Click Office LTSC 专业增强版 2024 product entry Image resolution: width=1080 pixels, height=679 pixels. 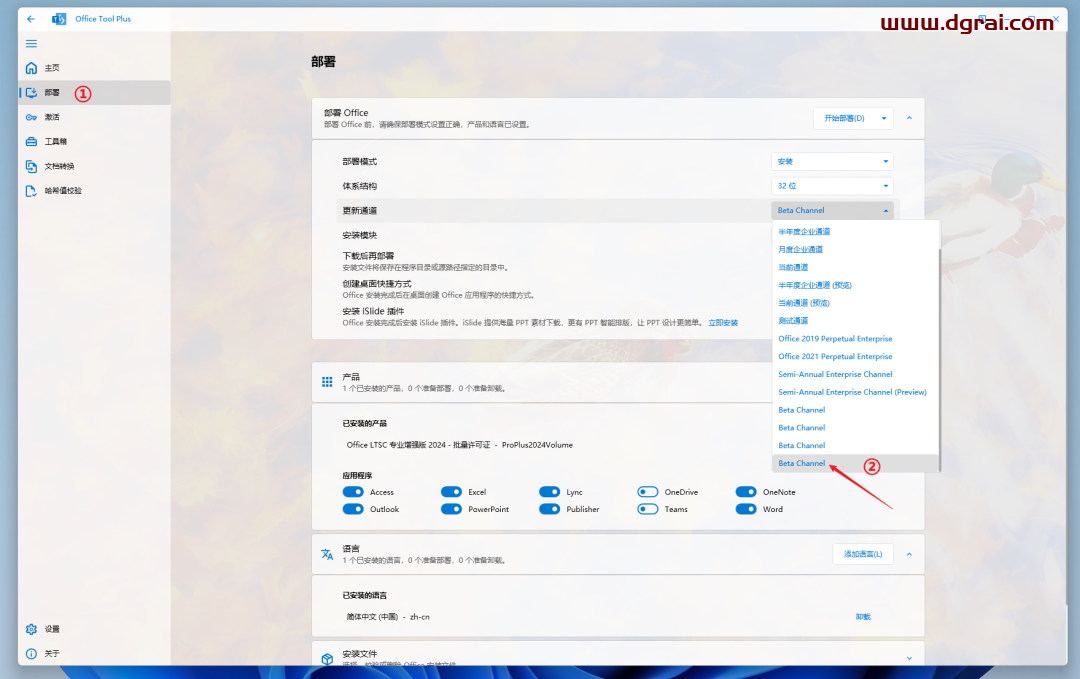pyautogui.click(x=459, y=445)
